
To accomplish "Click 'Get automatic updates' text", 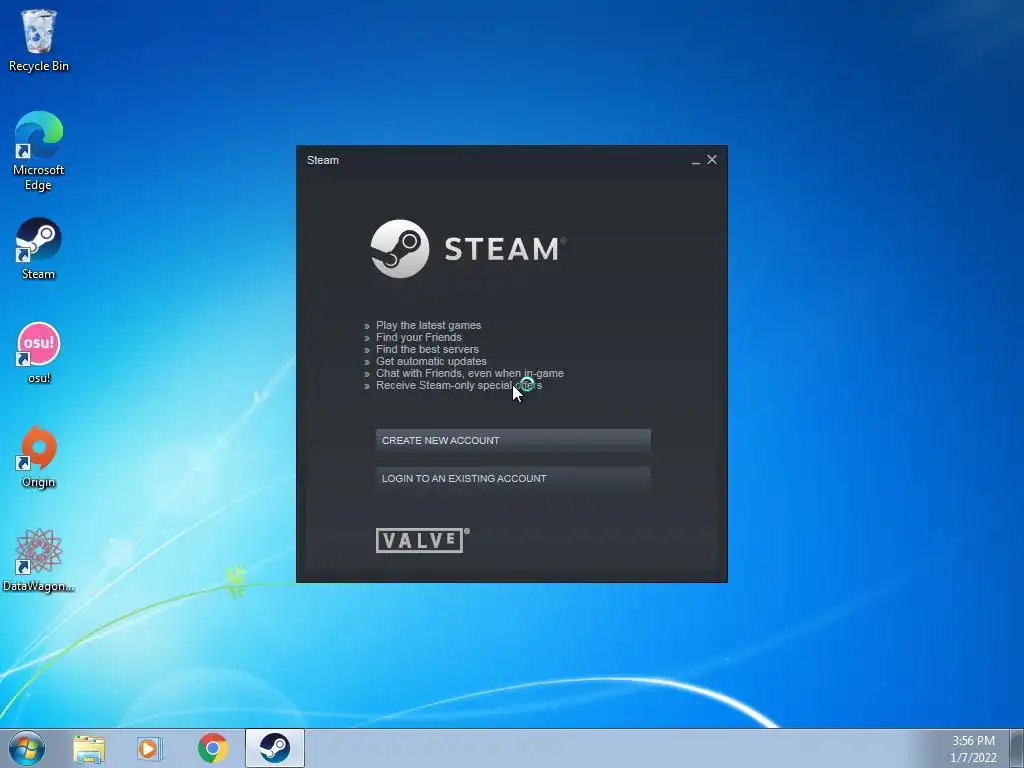I will coord(431,361).
